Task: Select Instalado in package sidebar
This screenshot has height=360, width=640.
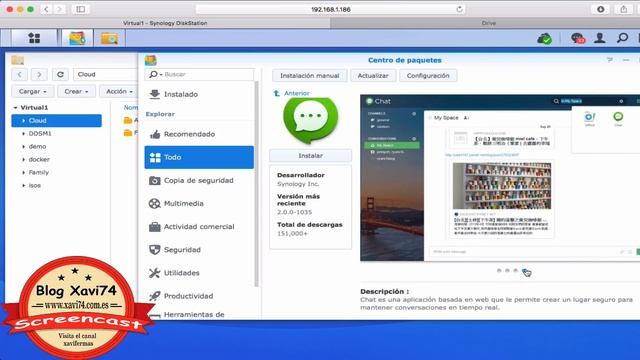Action: point(199,94)
